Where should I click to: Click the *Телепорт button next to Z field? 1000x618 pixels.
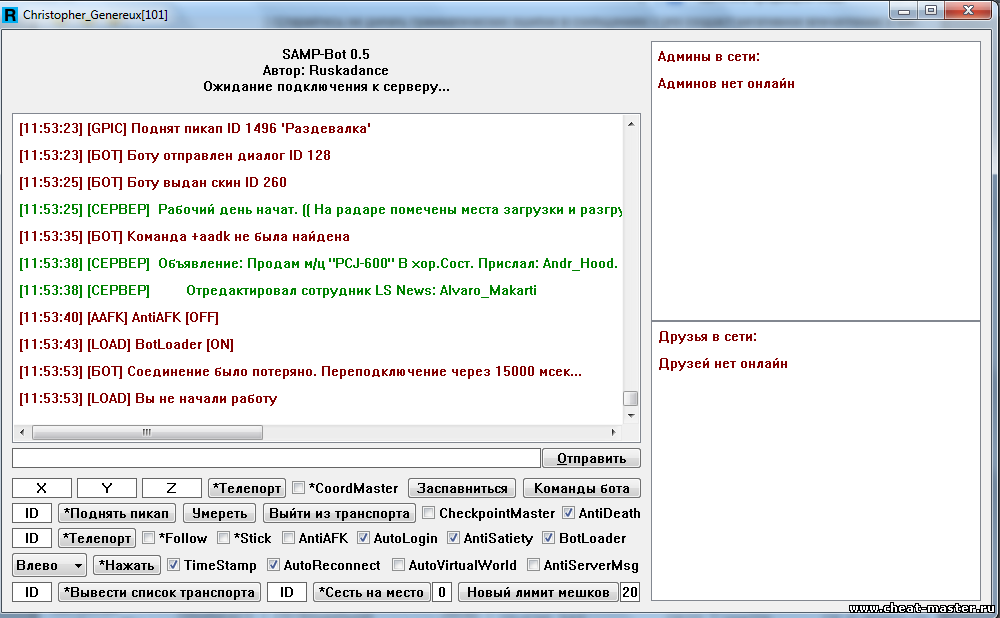(247, 488)
